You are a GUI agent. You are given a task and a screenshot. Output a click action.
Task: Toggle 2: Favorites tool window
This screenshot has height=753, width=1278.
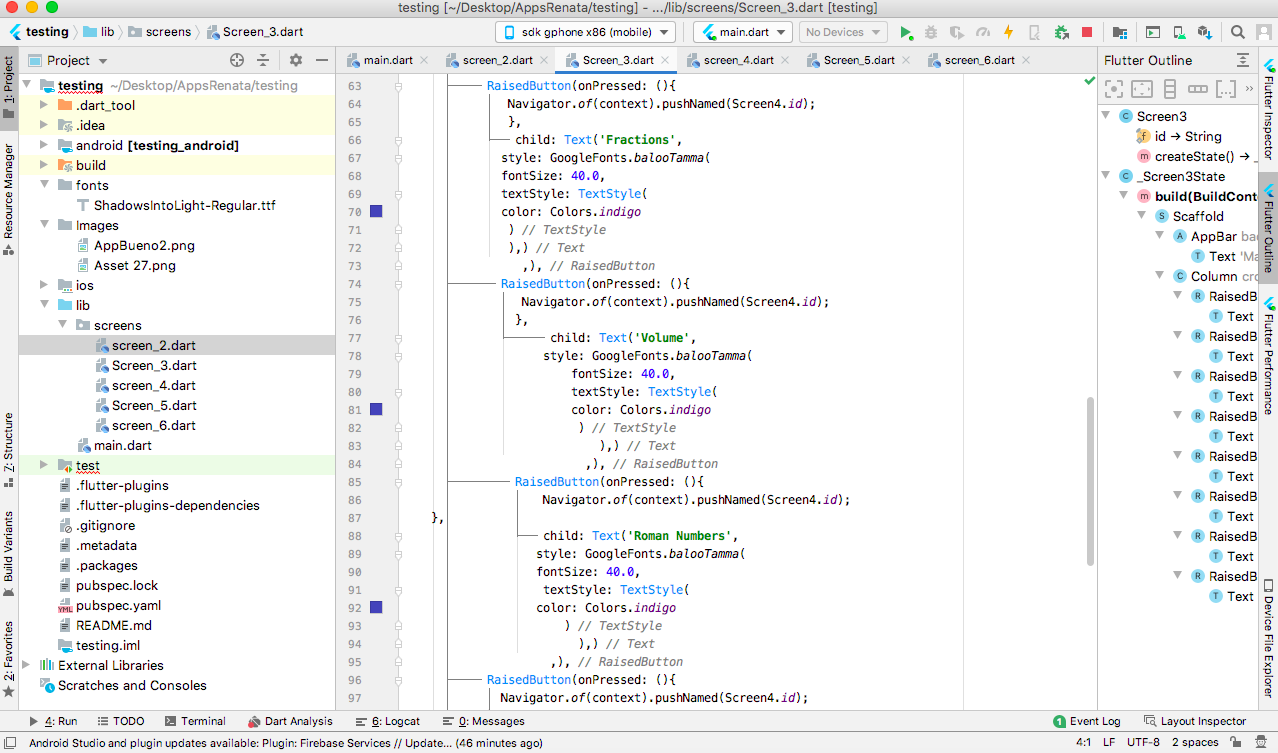(x=9, y=657)
